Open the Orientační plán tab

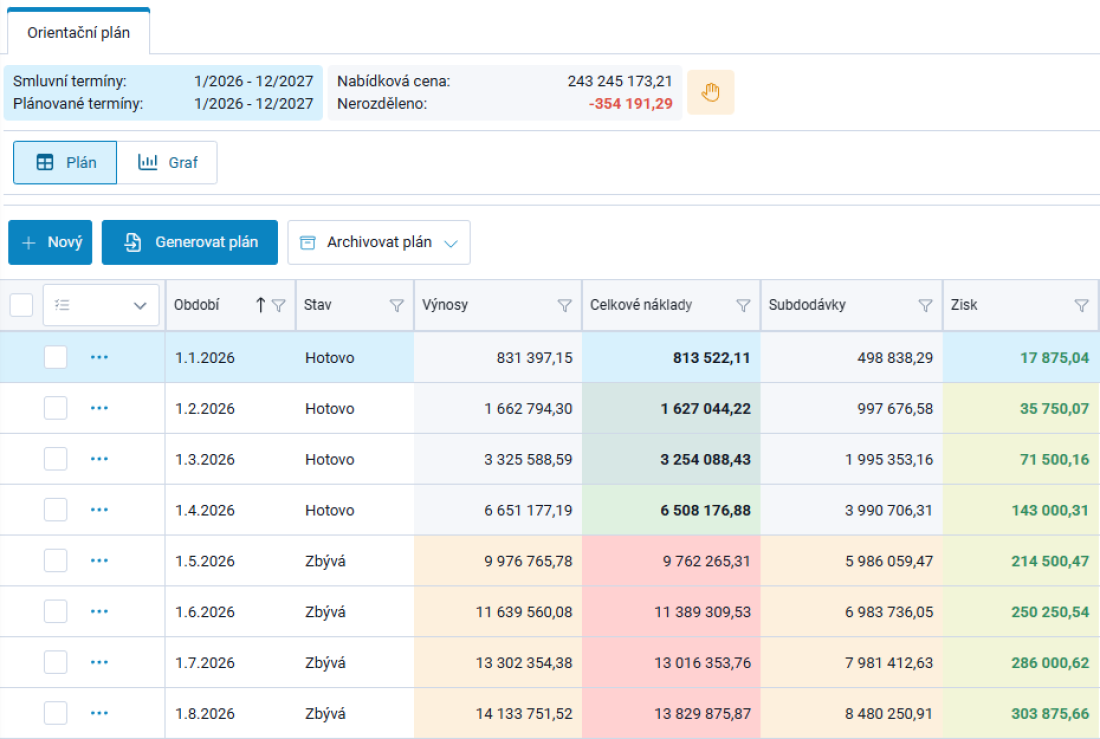79,32
